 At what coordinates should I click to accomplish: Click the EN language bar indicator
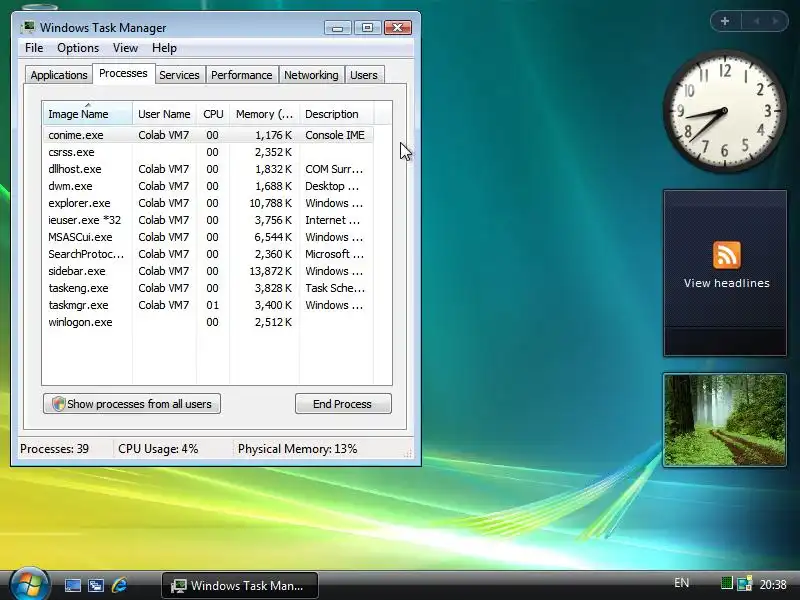tap(681, 583)
